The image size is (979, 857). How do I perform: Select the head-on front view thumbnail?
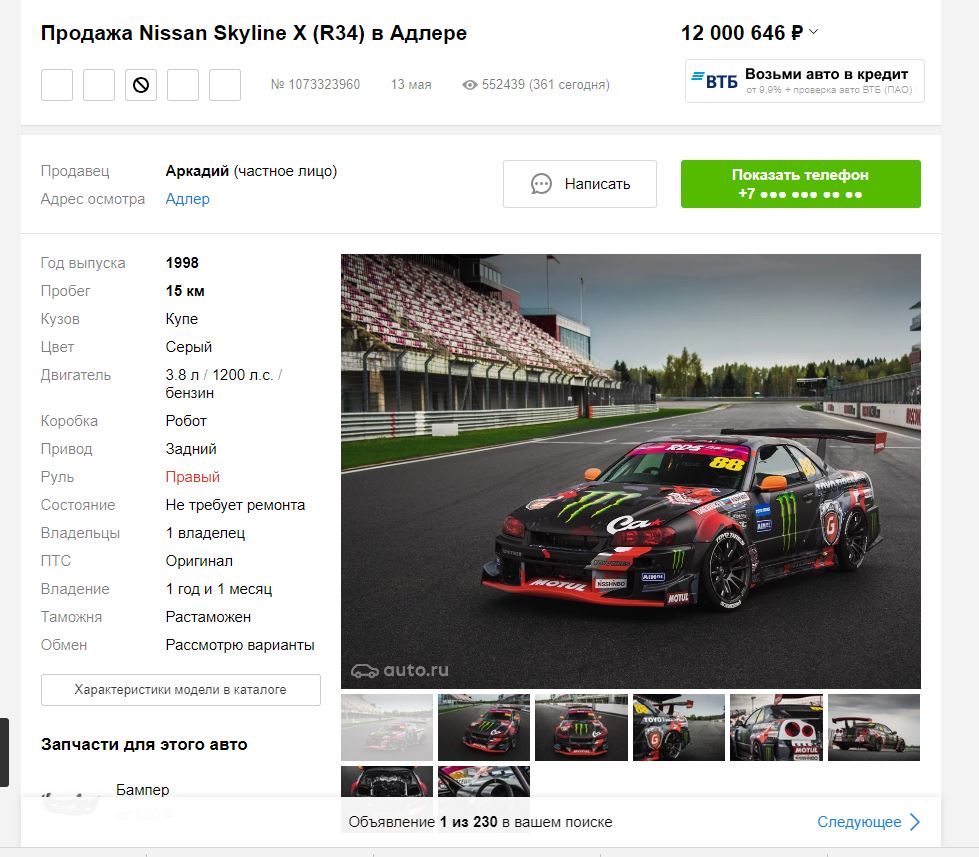[581, 727]
